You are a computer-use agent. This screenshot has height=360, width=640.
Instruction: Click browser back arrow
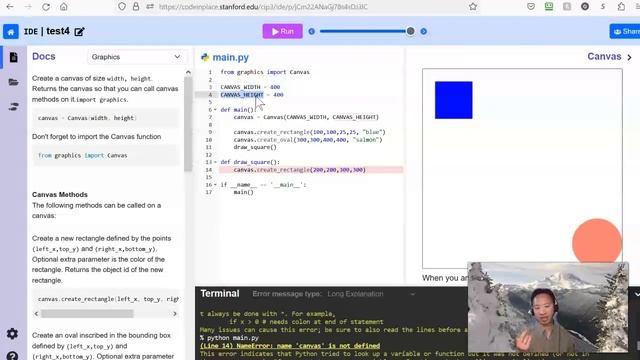pyautogui.click(x=10, y=7)
